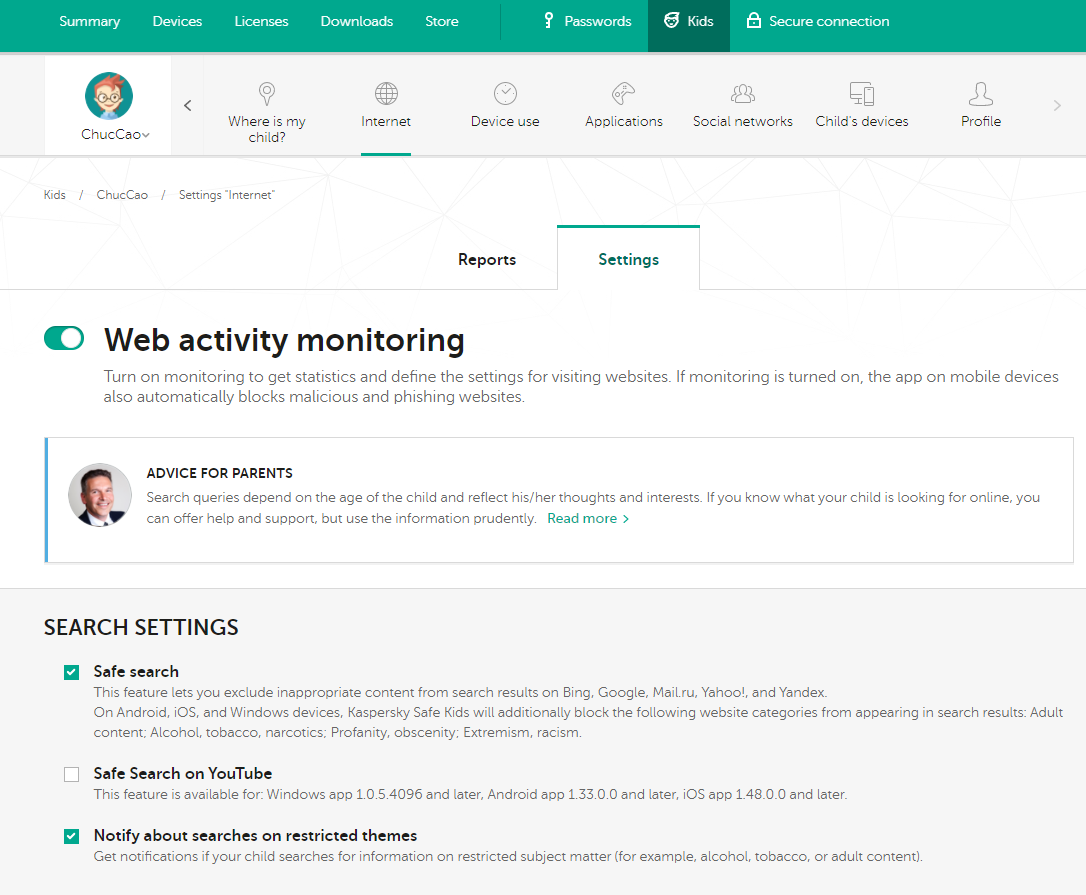Open the Applications gamepad icon

point(624,94)
